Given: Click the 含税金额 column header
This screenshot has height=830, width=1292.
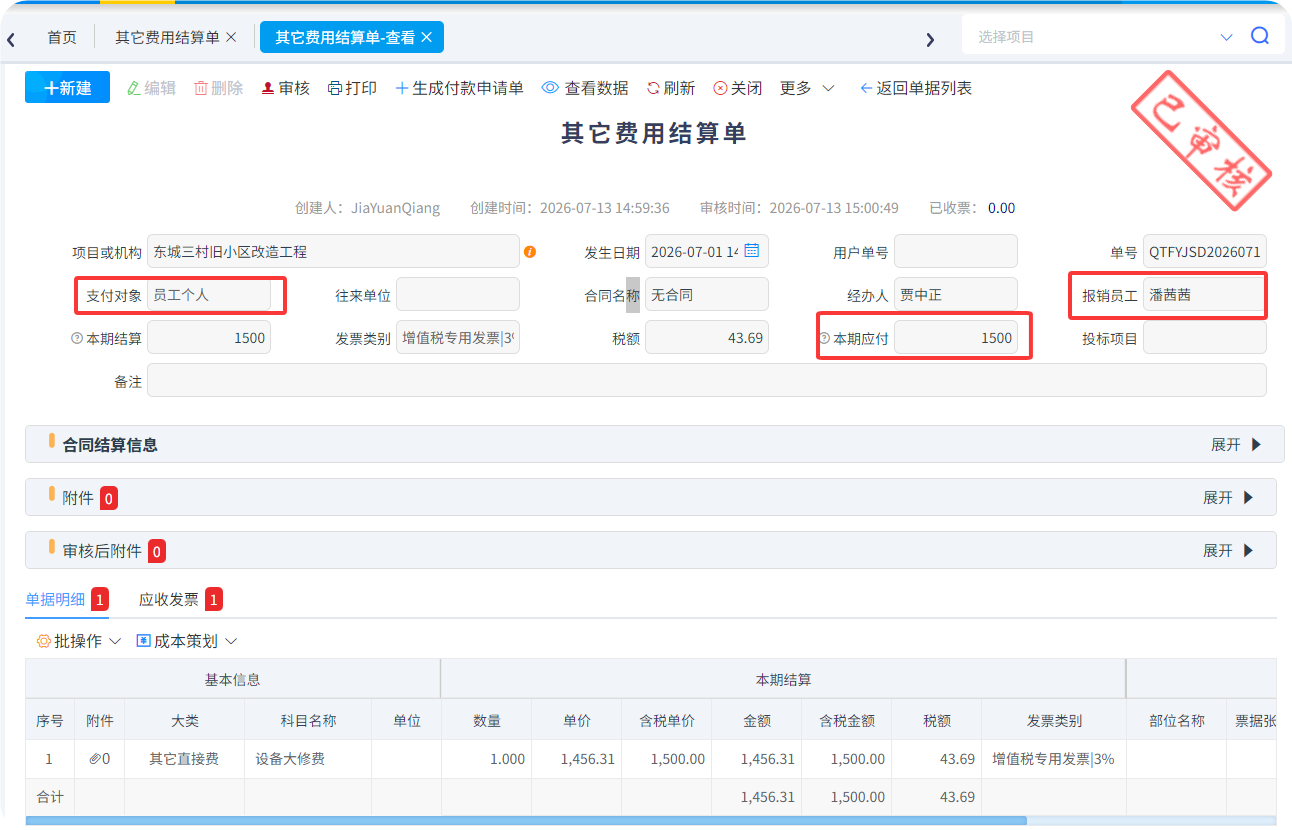Looking at the screenshot, I should pyautogui.click(x=847, y=720).
